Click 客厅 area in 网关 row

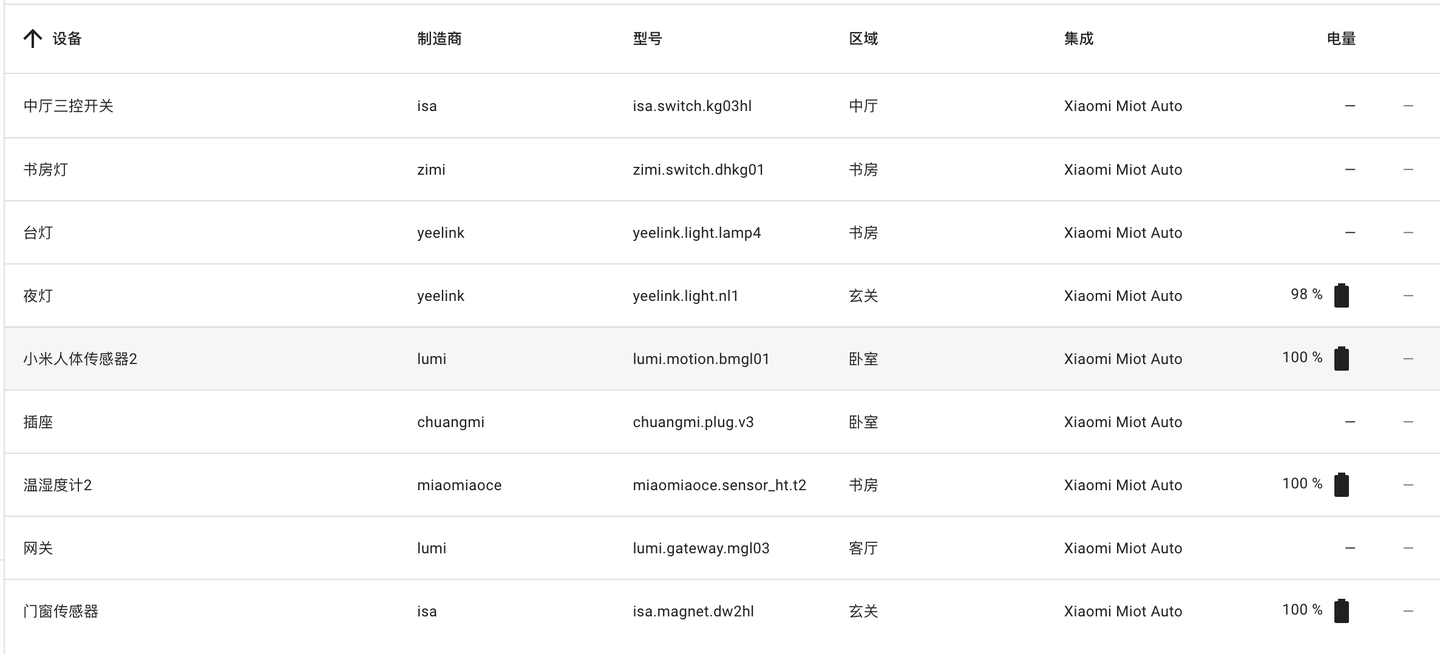[863, 548]
